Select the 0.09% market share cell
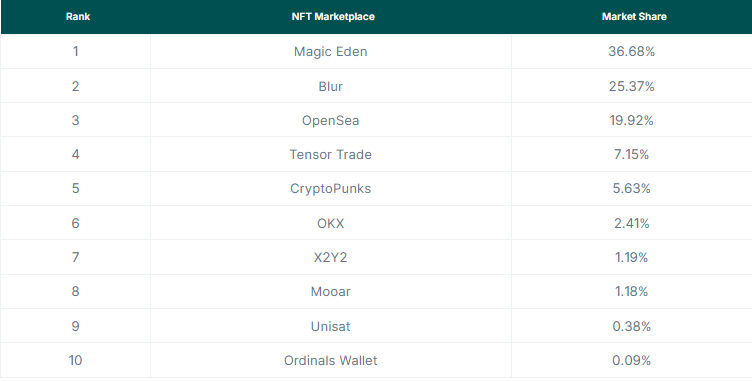752x381 pixels. click(631, 360)
